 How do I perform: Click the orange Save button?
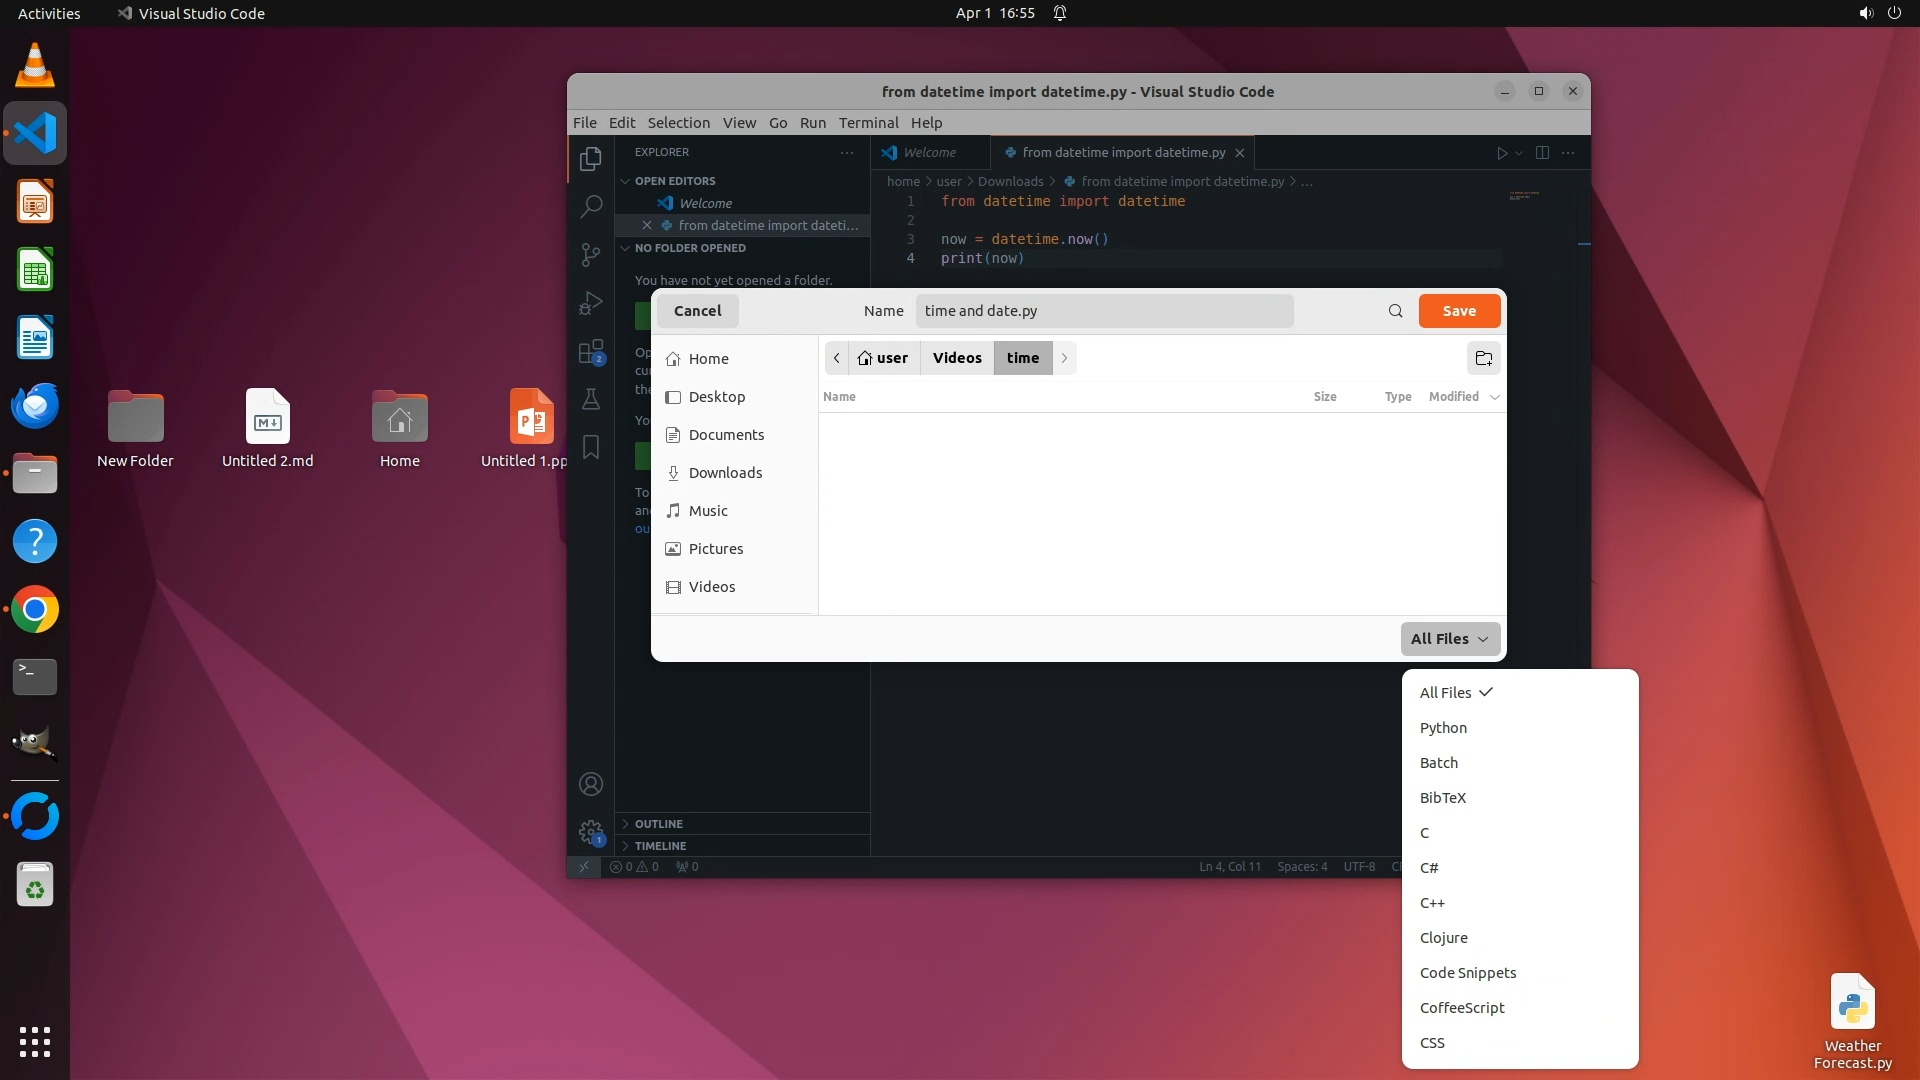click(x=1459, y=311)
